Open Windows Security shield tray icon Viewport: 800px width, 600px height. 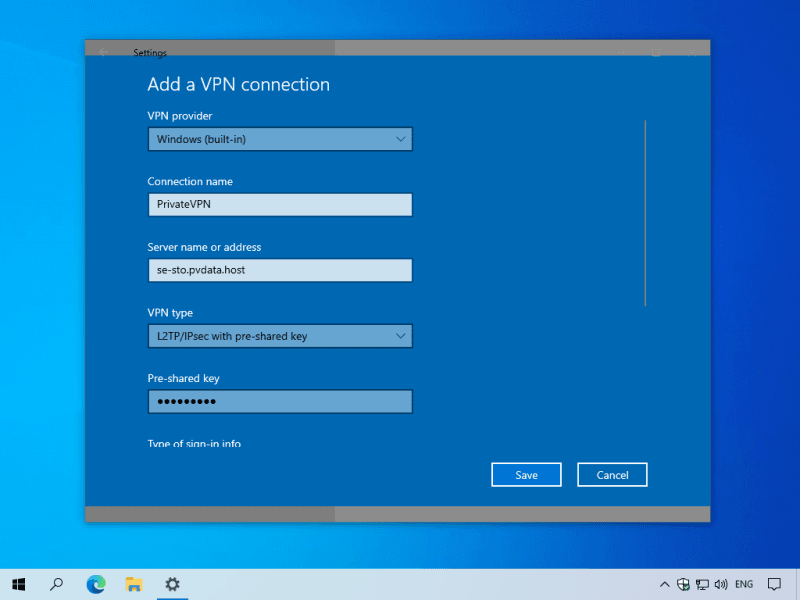[x=684, y=584]
